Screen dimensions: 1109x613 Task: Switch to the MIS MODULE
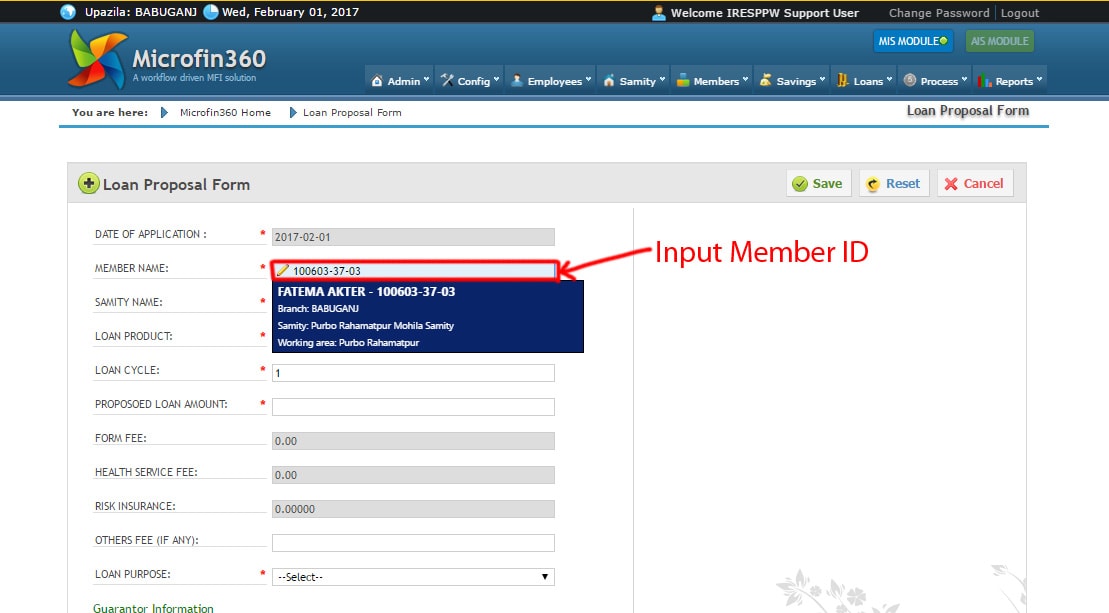click(x=912, y=42)
